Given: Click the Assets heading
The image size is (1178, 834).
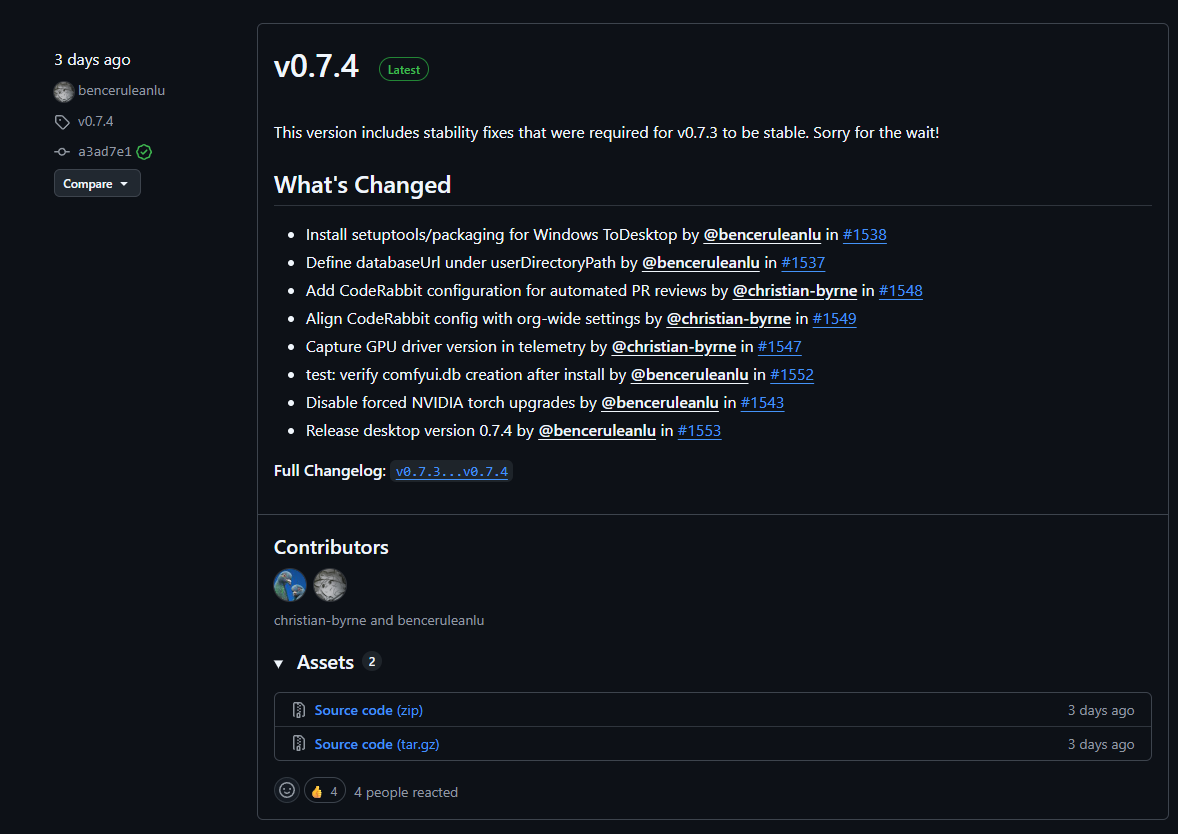Looking at the screenshot, I should (325, 662).
